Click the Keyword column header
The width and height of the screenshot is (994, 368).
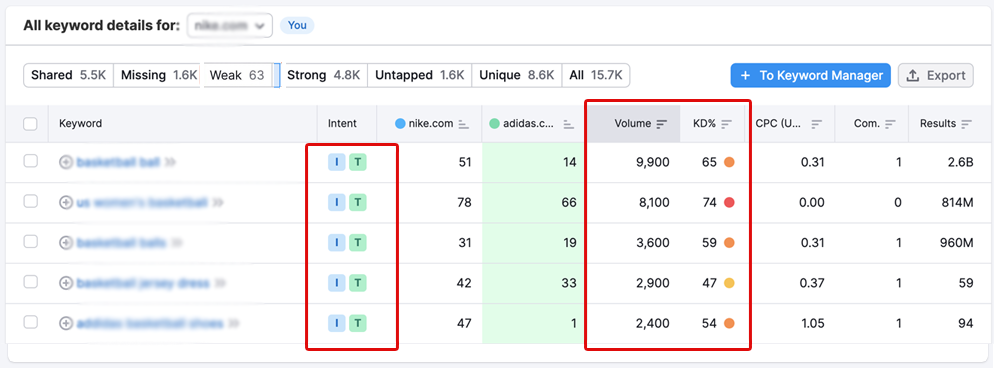(81, 124)
